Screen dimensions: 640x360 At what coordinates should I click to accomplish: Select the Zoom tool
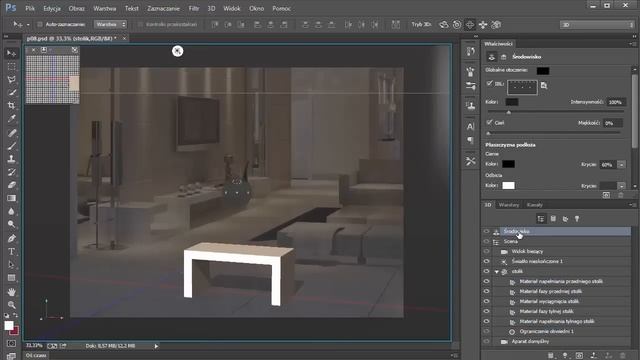11,304
